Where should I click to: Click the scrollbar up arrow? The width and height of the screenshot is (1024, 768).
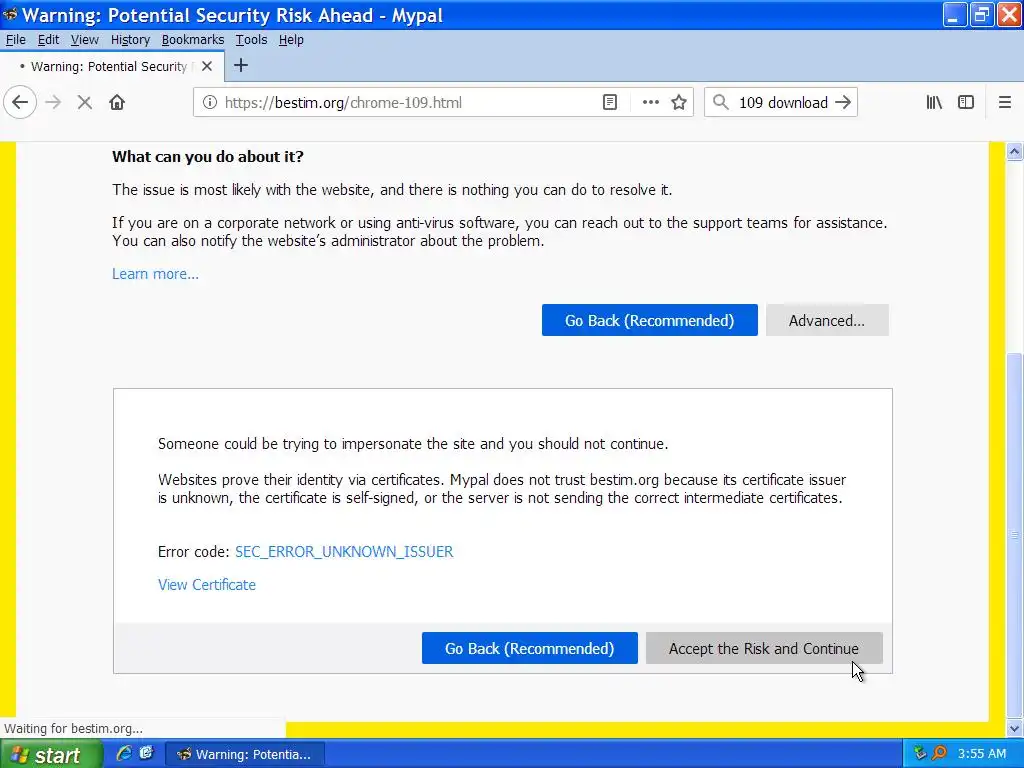1014,152
